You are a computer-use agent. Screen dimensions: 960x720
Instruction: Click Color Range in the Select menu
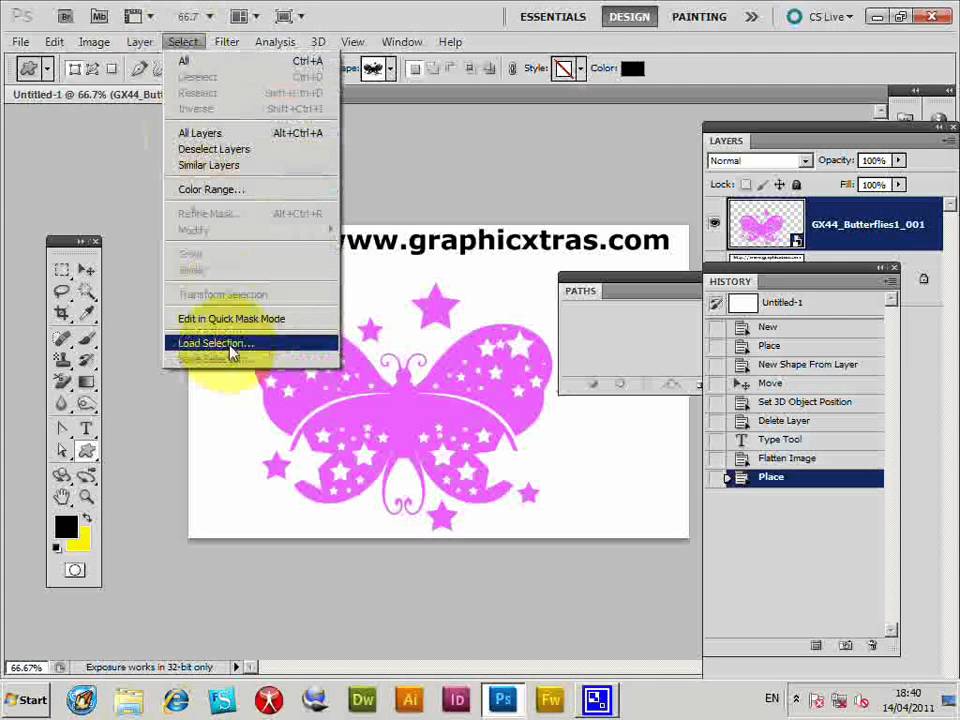(x=211, y=189)
